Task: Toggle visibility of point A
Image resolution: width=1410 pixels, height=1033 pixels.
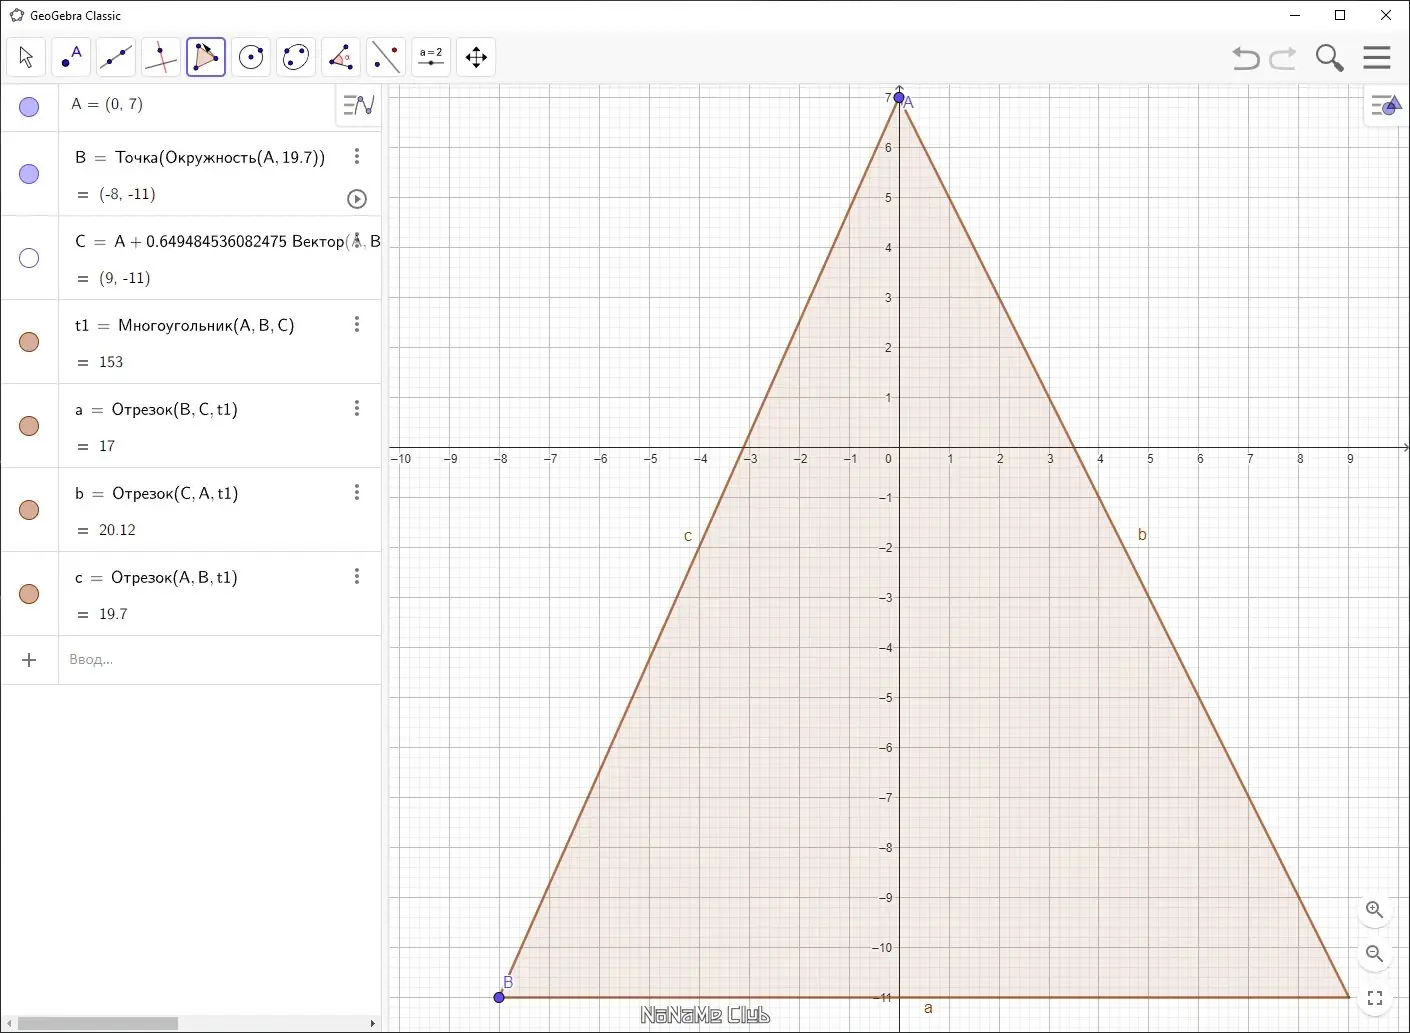Action: (29, 107)
